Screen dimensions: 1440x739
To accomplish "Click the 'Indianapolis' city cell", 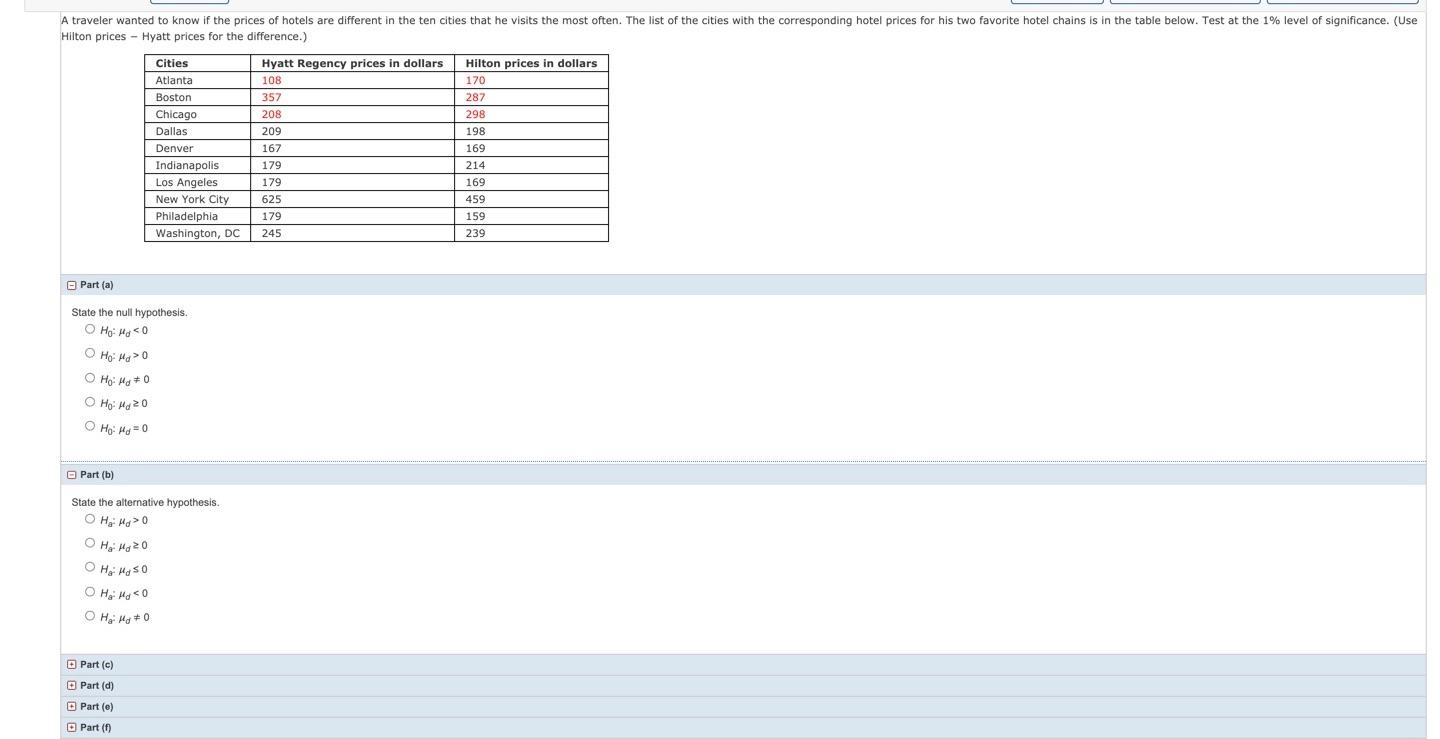I will coord(198,165).
